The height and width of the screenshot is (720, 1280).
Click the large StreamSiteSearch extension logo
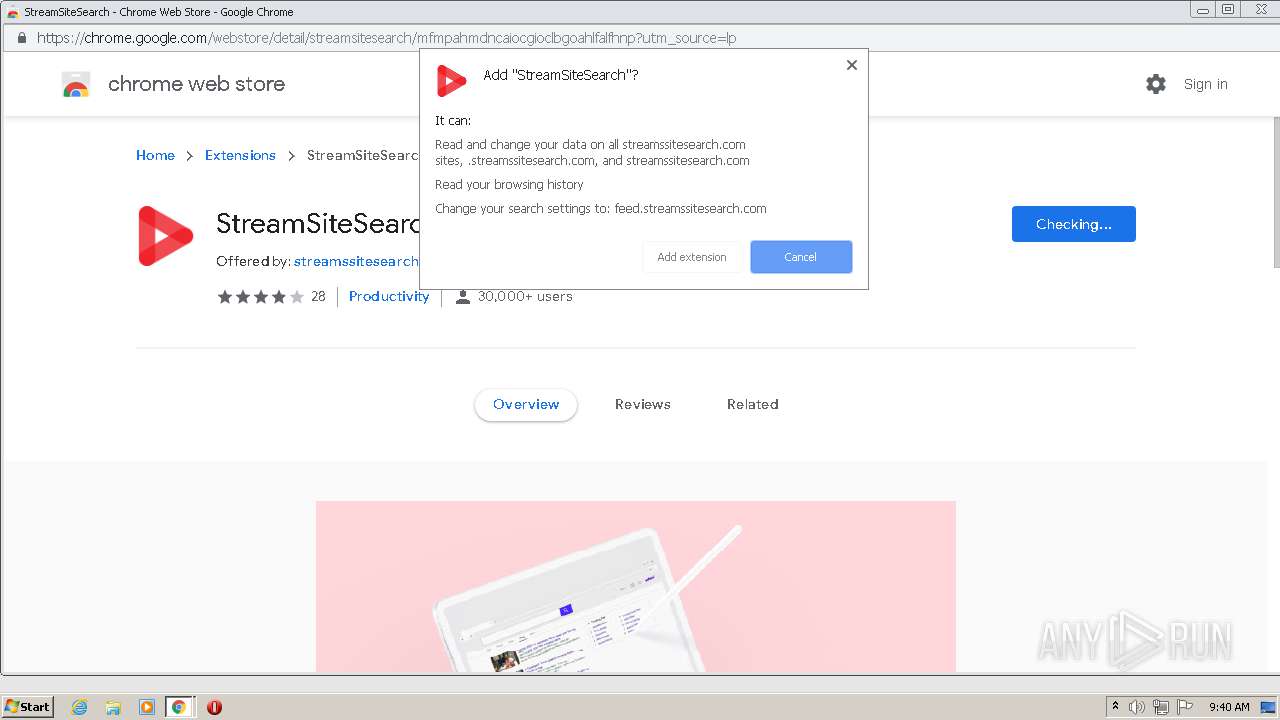165,236
